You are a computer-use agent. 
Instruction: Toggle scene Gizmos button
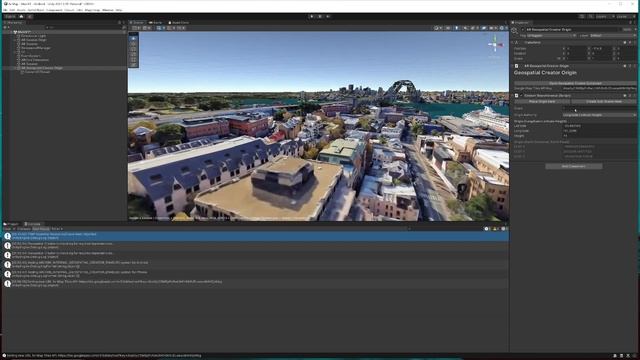pyautogui.click(x=503, y=28)
